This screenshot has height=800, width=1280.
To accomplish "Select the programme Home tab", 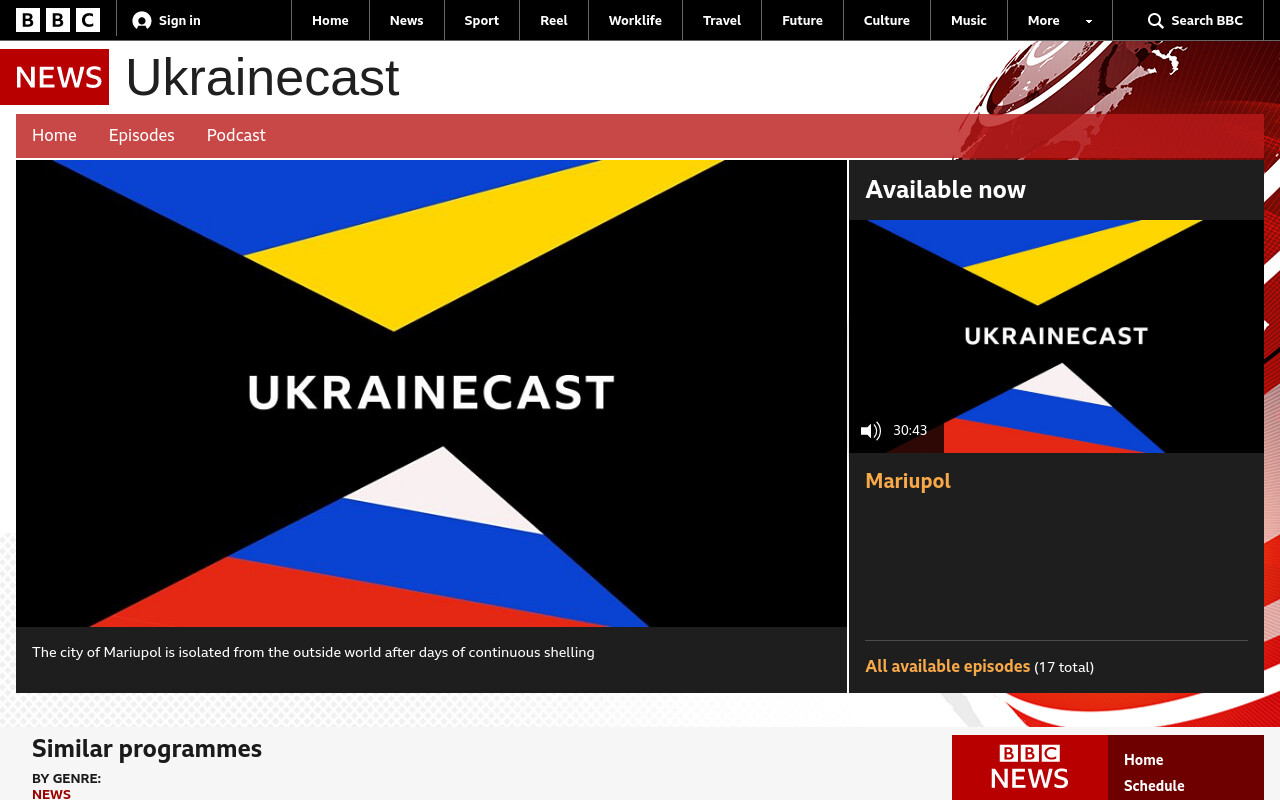I will point(54,136).
